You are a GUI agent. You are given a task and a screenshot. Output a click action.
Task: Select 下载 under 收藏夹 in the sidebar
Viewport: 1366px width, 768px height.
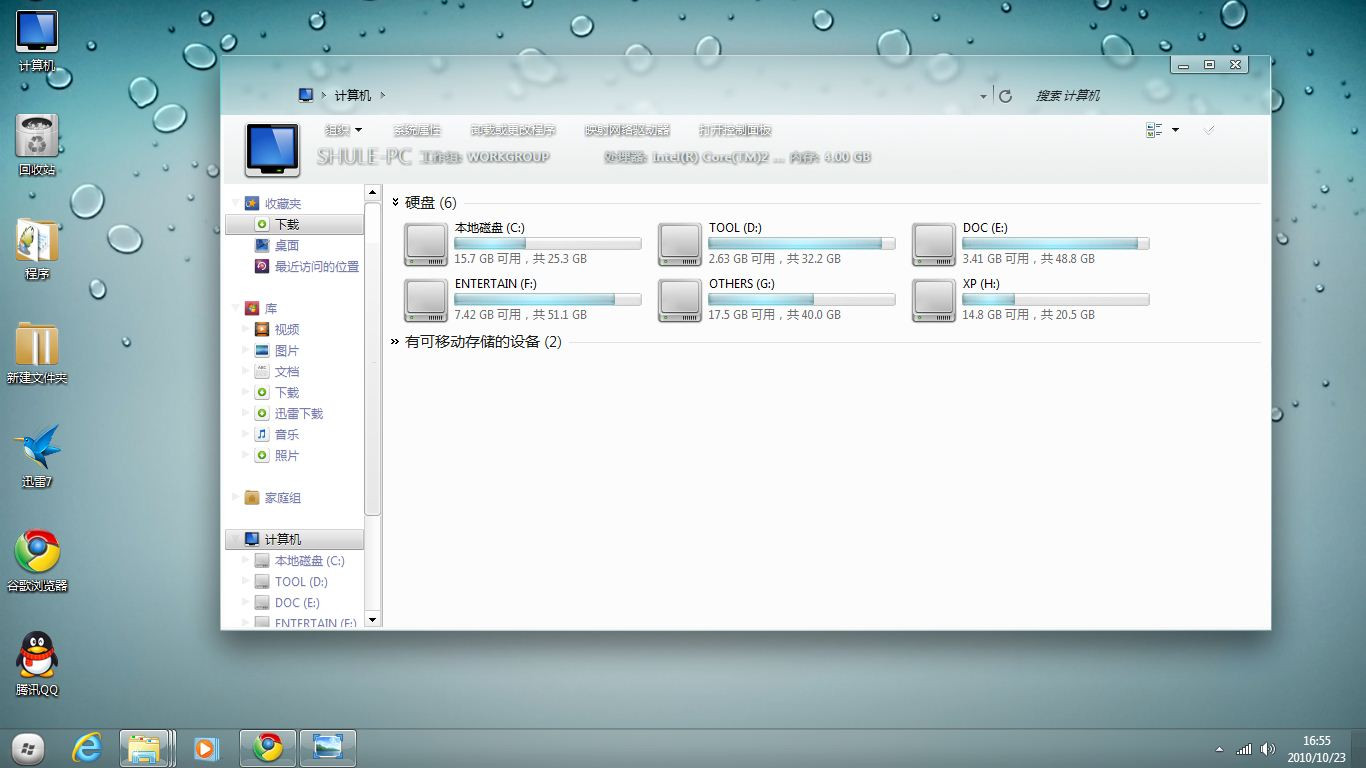[x=294, y=225]
